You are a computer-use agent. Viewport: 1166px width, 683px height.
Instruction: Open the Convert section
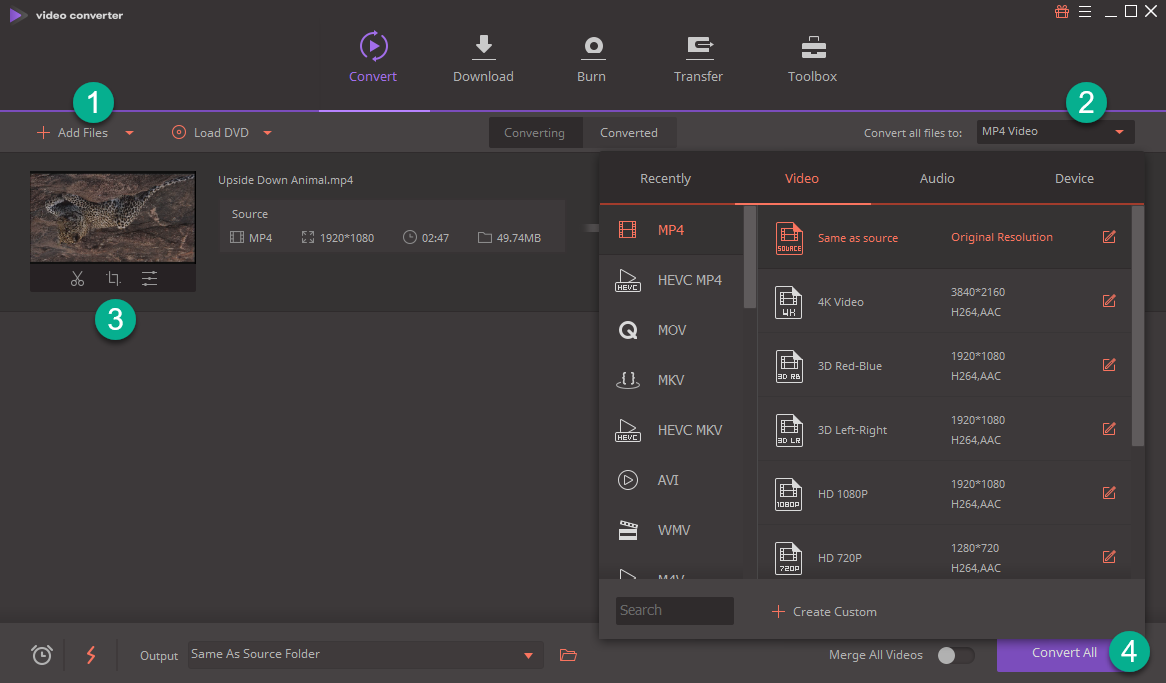point(373,58)
